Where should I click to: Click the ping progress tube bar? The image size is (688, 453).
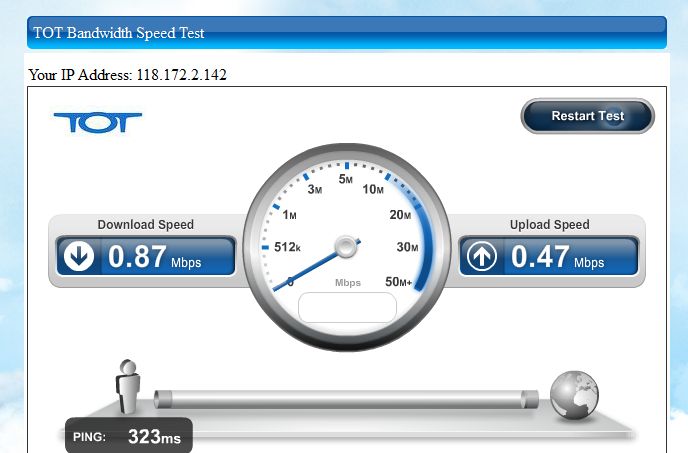pos(346,399)
